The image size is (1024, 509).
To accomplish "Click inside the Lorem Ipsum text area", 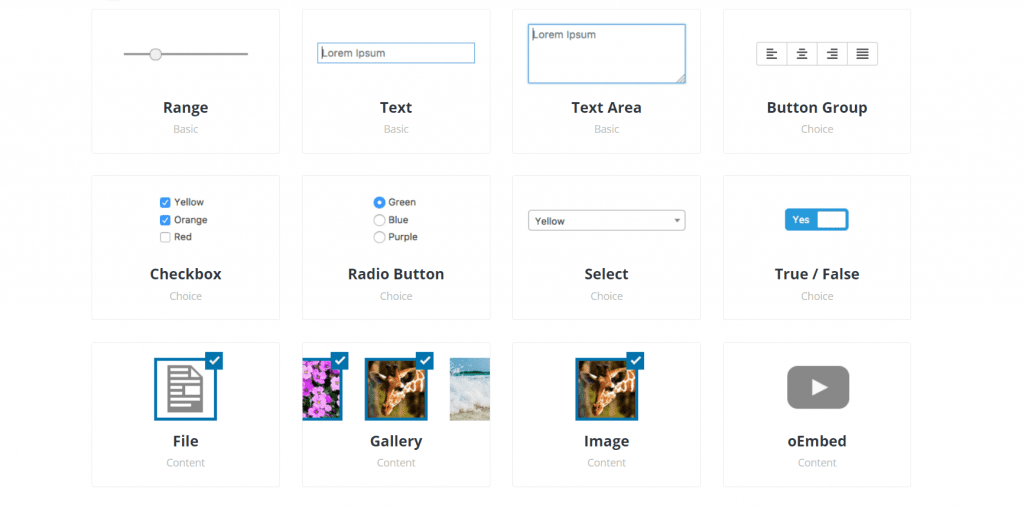I will (607, 54).
